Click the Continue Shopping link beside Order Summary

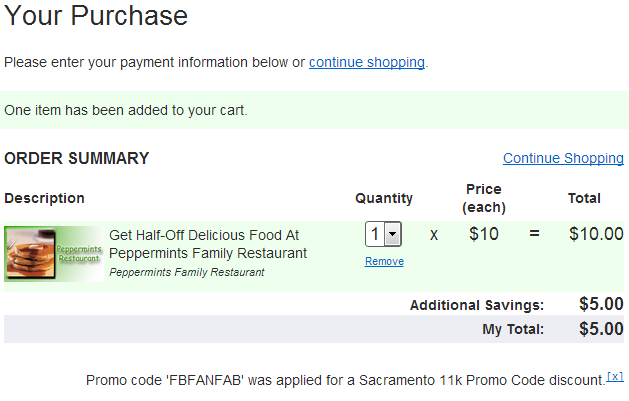563,158
